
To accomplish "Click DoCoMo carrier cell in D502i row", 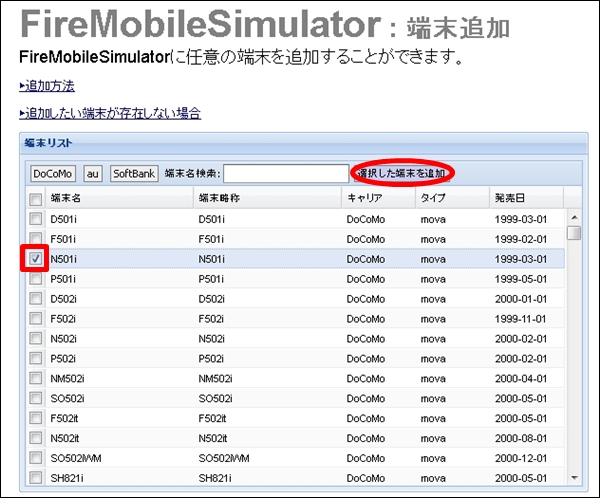I will pos(366,299).
